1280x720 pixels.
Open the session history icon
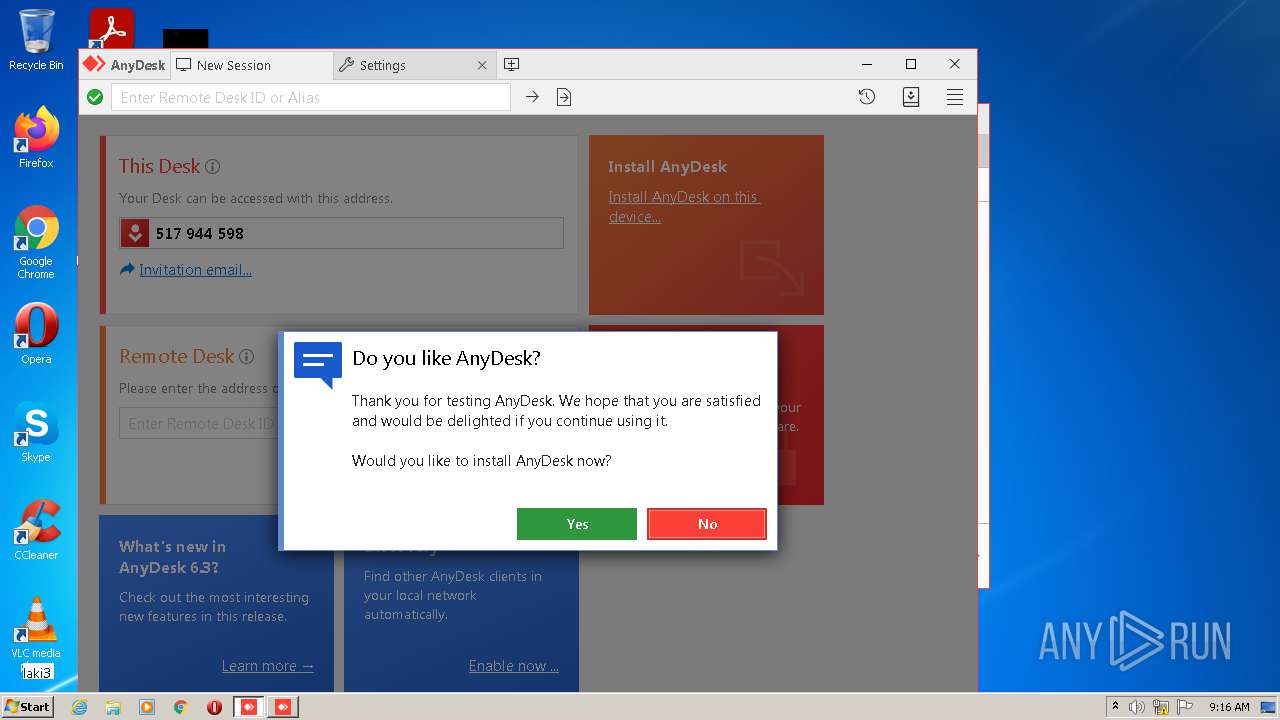(867, 97)
